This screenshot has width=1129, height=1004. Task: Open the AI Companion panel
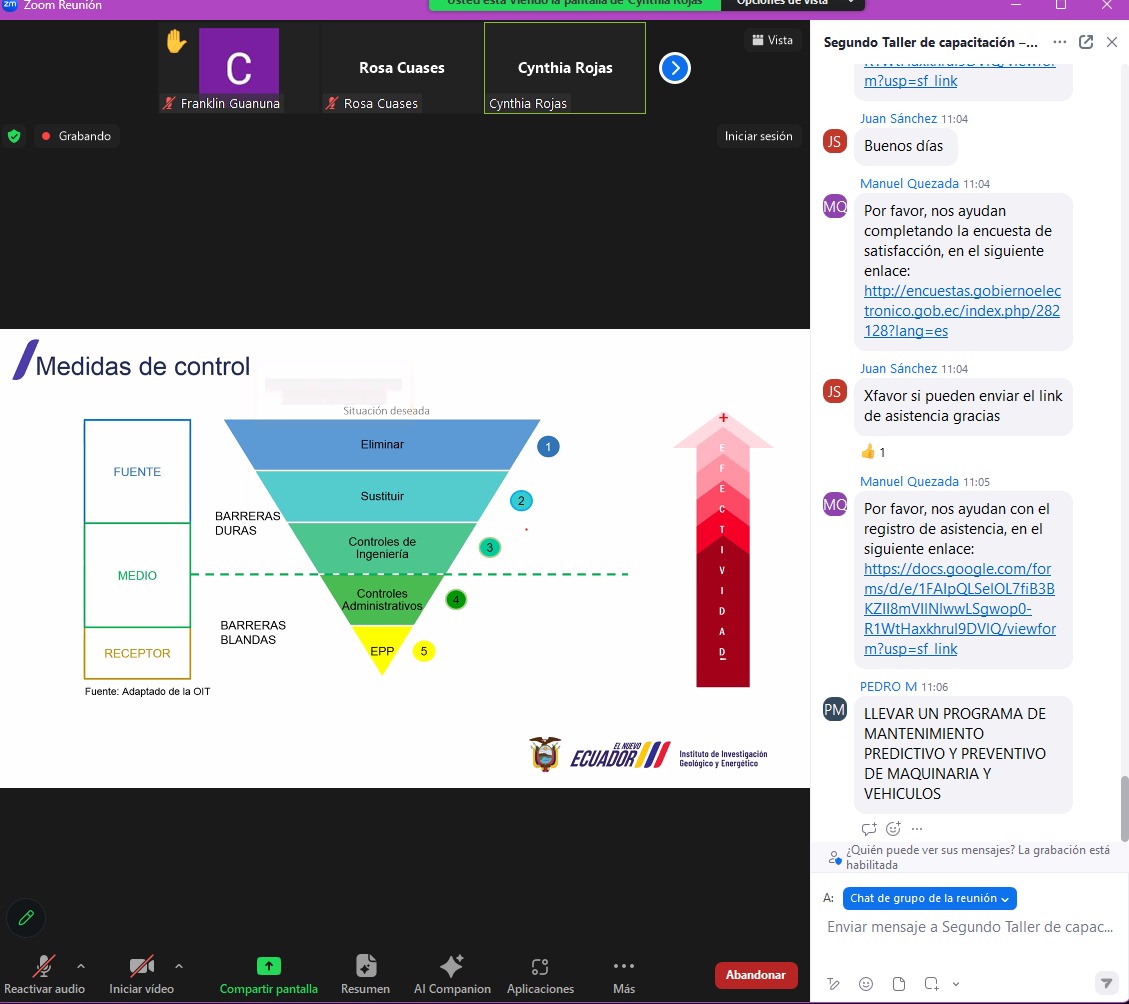(x=452, y=974)
